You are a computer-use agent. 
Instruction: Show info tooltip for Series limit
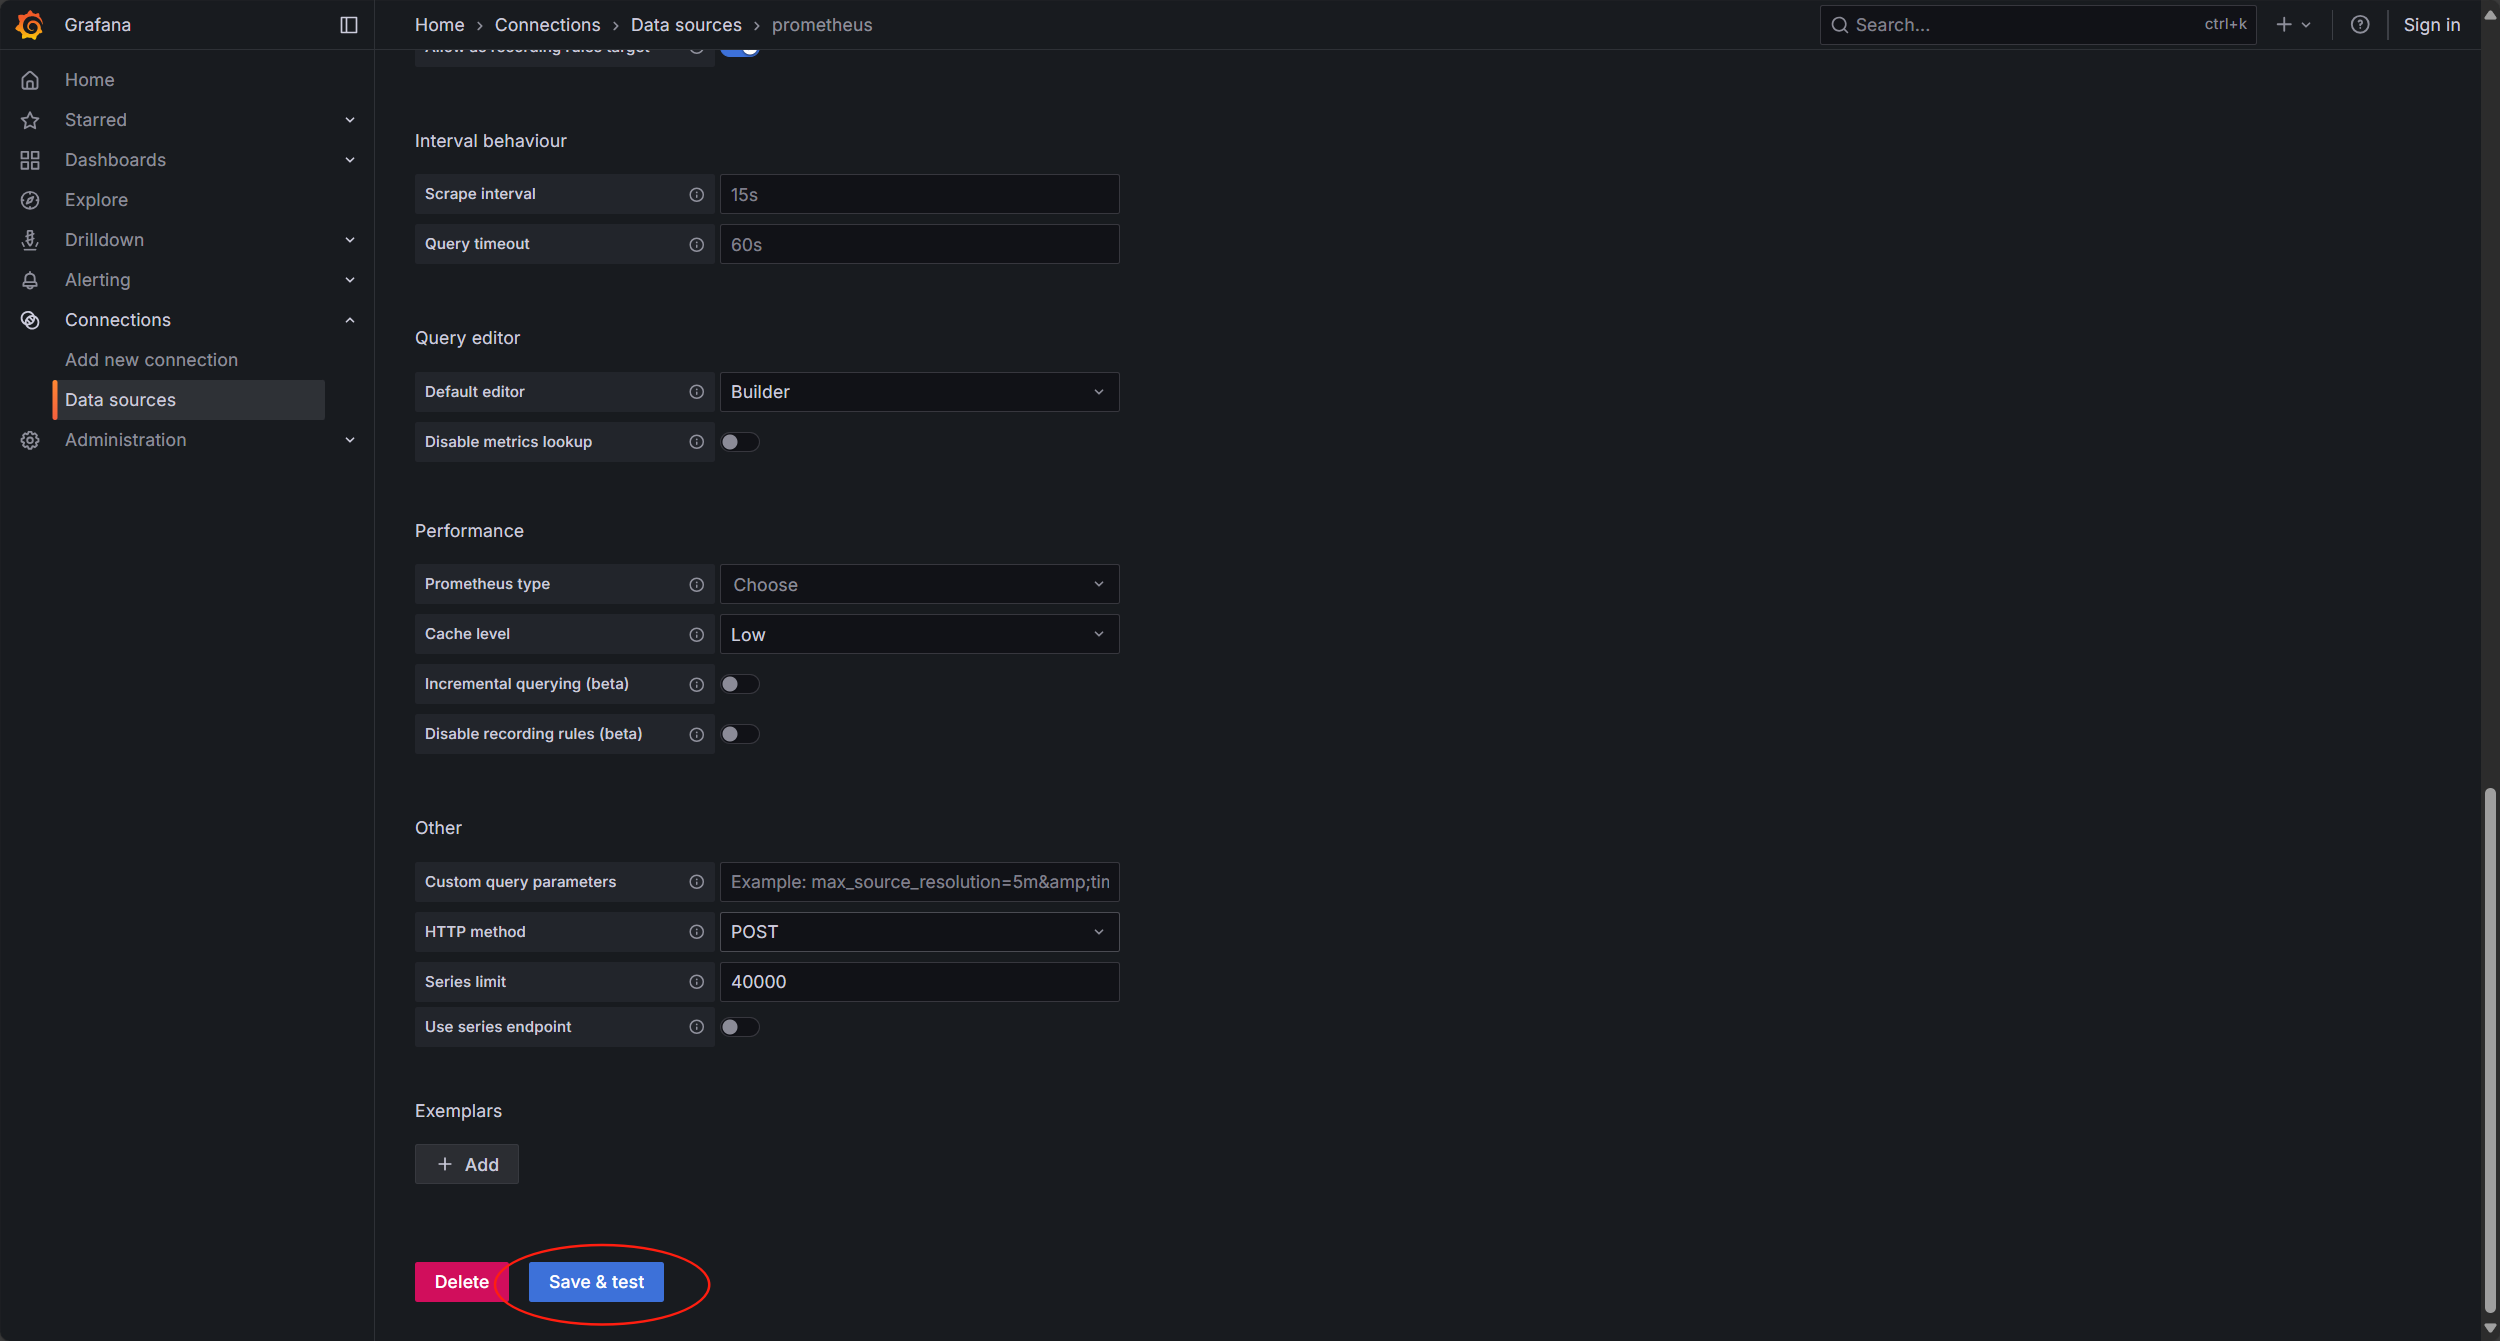697,982
